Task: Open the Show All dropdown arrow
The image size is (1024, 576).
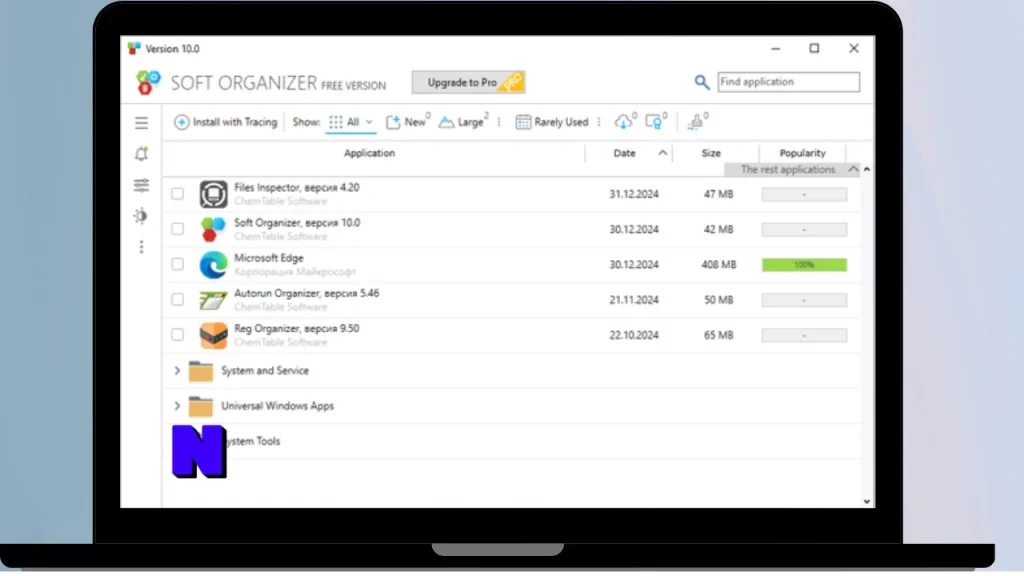Action: 369,122
